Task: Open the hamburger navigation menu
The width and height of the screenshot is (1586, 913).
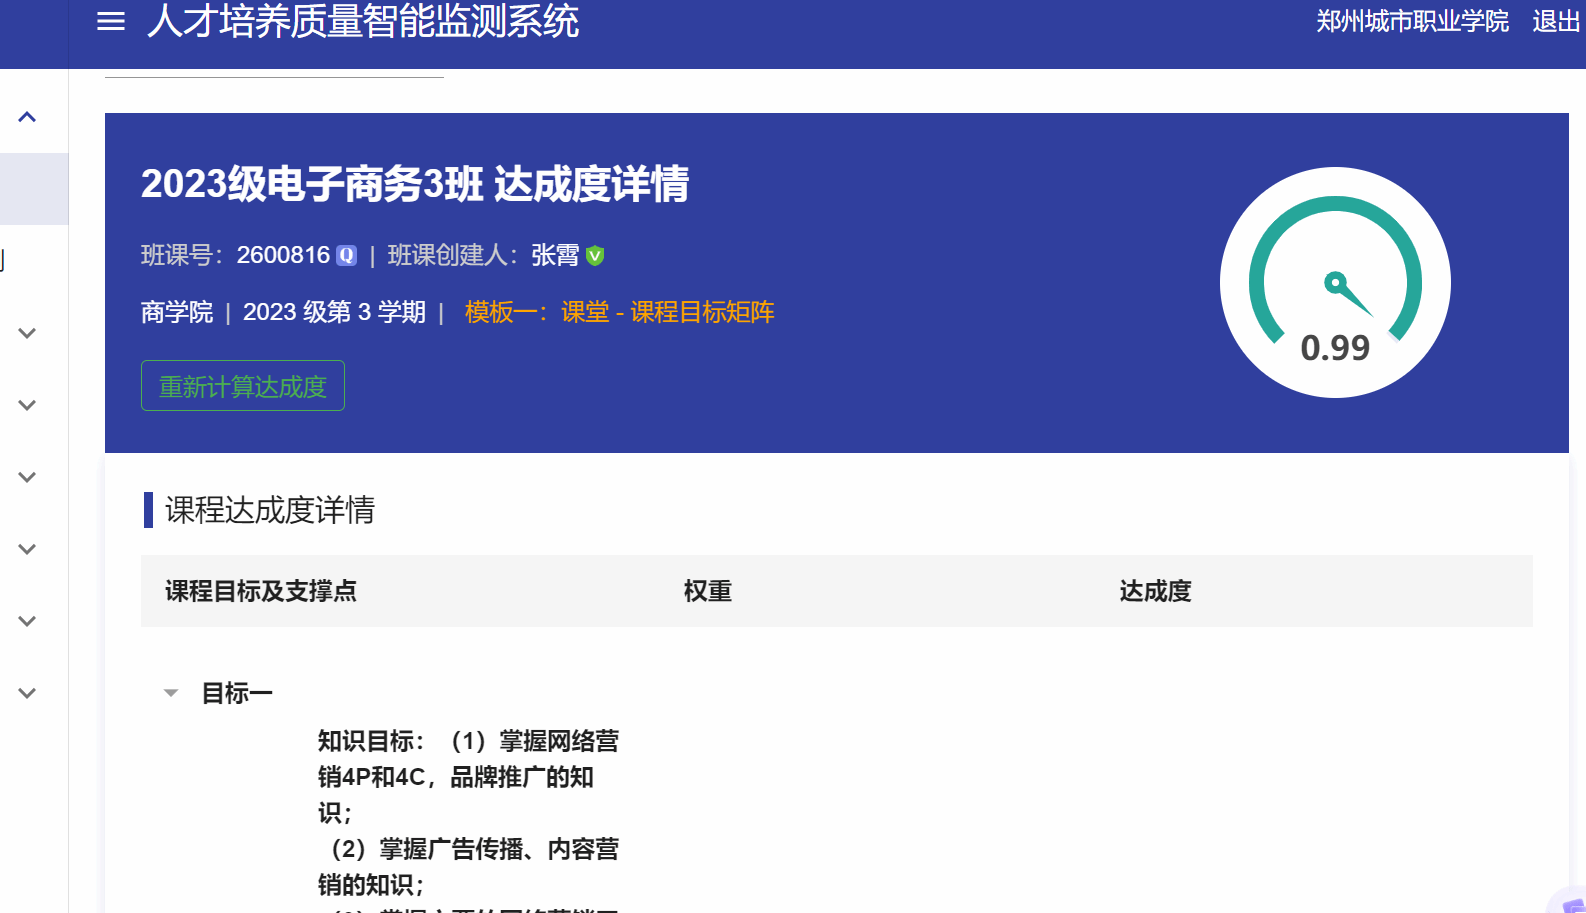Action: (111, 21)
